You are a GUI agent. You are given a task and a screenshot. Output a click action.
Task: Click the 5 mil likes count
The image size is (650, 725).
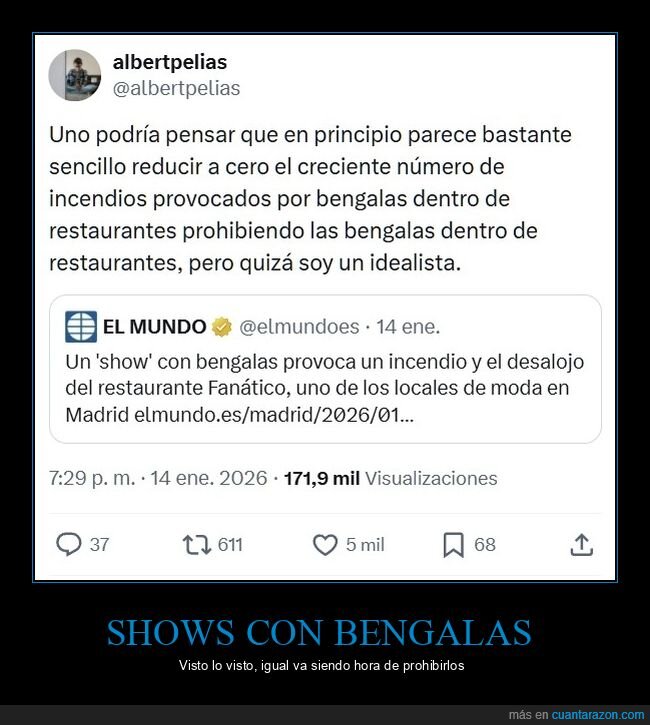(x=365, y=545)
